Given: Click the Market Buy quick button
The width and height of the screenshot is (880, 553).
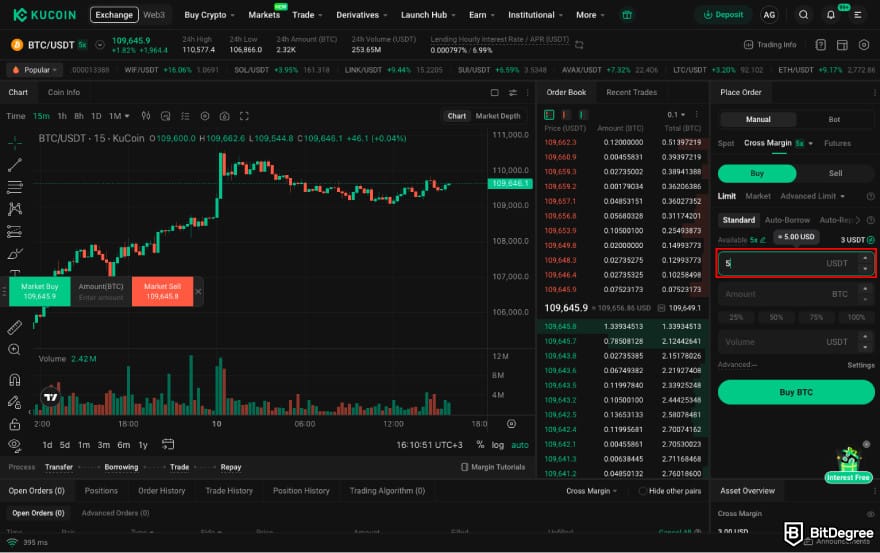Looking at the screenshot, I should (x=39, y=291).
